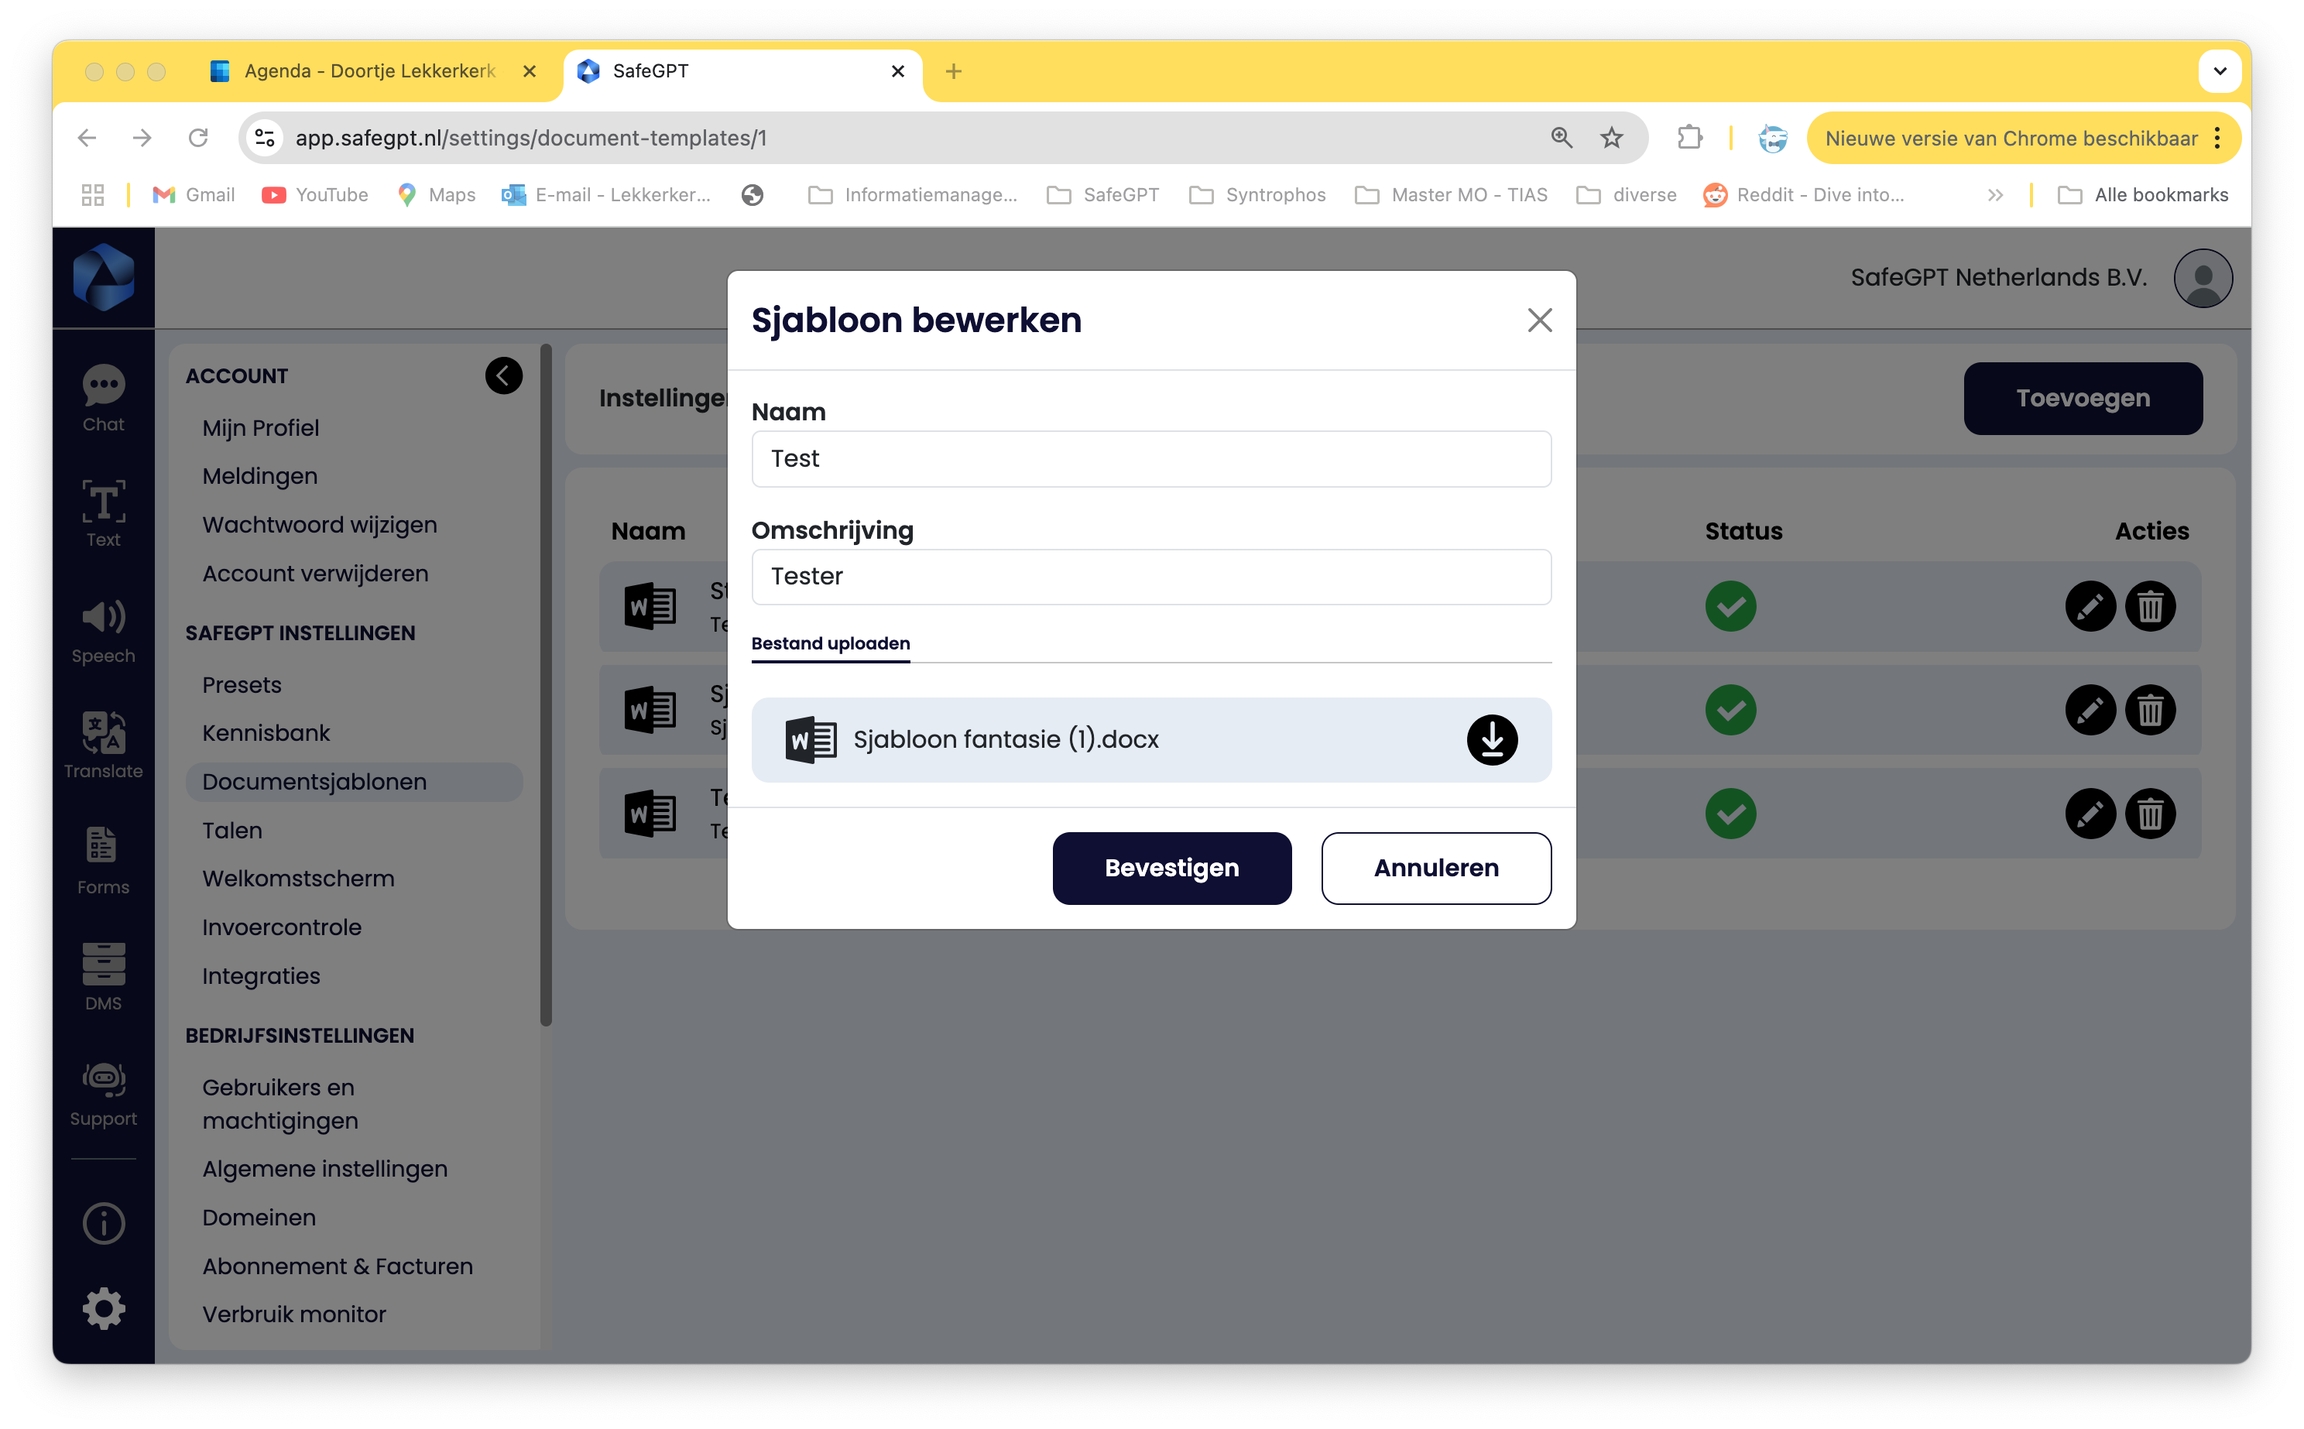Open Chrome tab search dropdown arrow

pos(2219,71)
